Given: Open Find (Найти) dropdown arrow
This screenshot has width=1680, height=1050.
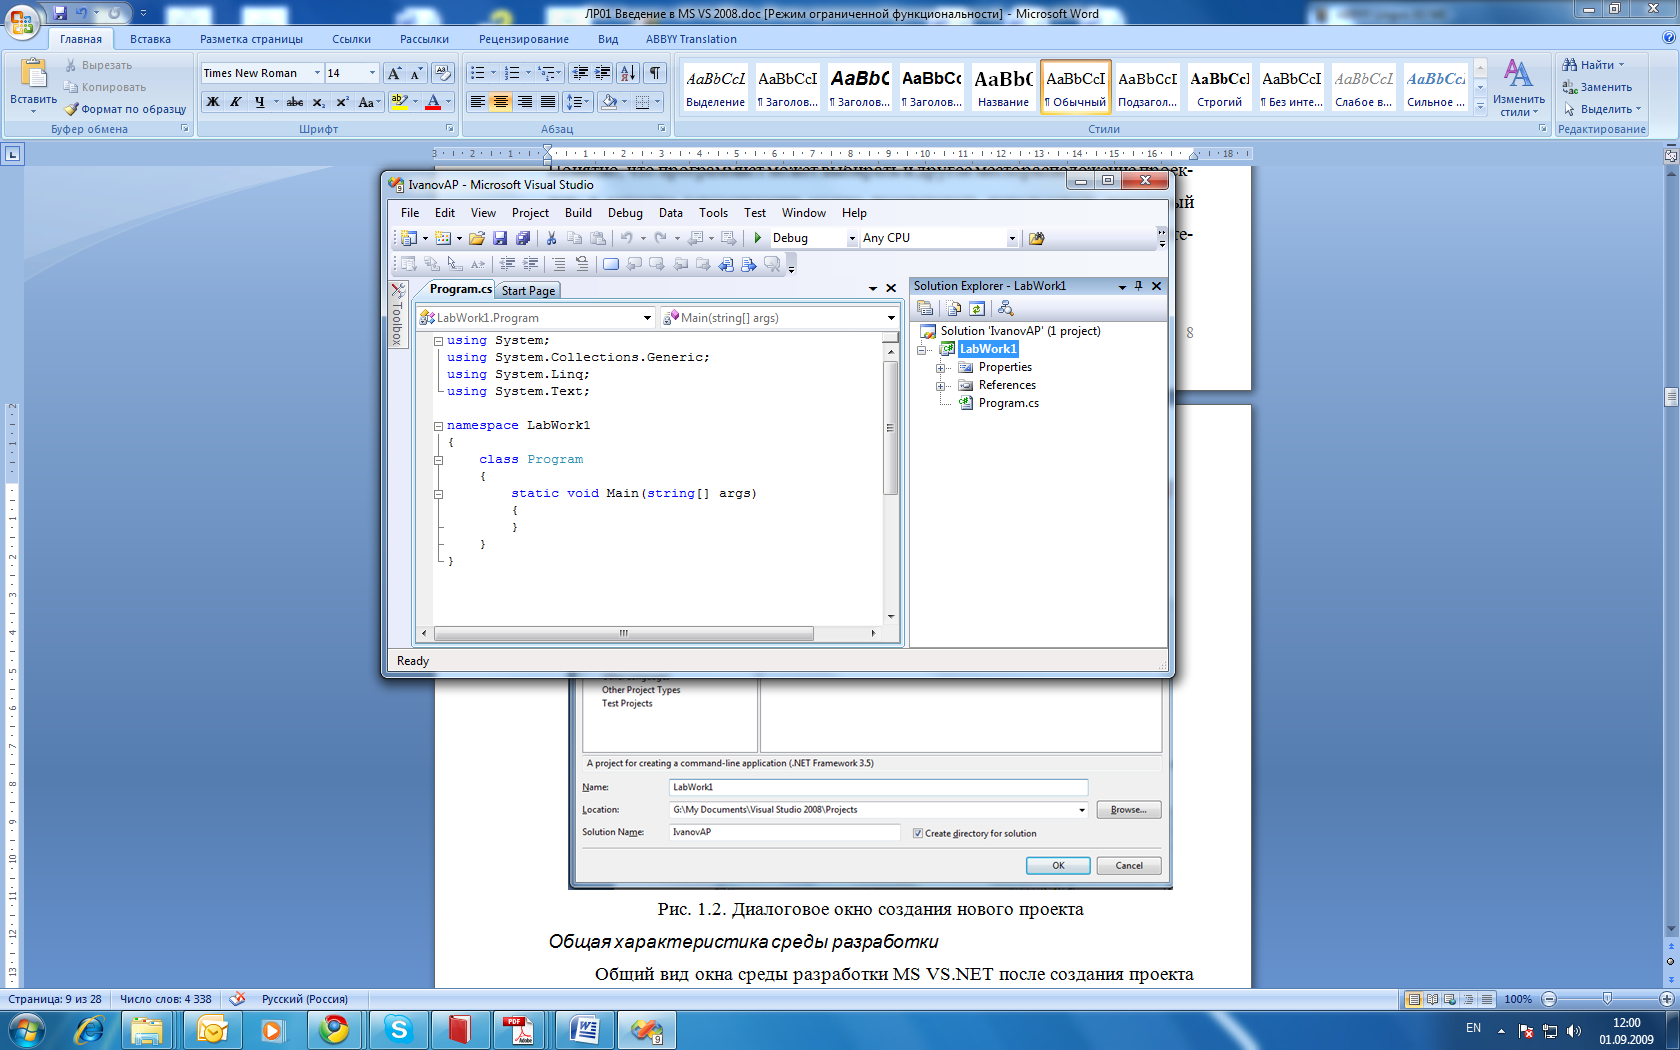Looking at the screenshot, I should 1621,65.
